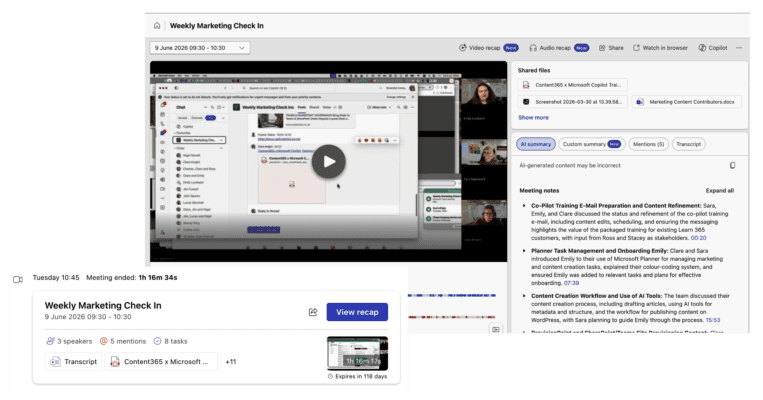Click the Share button in the recap toolbar
Viewport: 763px width, 400px height.
[x=611, y=48]
